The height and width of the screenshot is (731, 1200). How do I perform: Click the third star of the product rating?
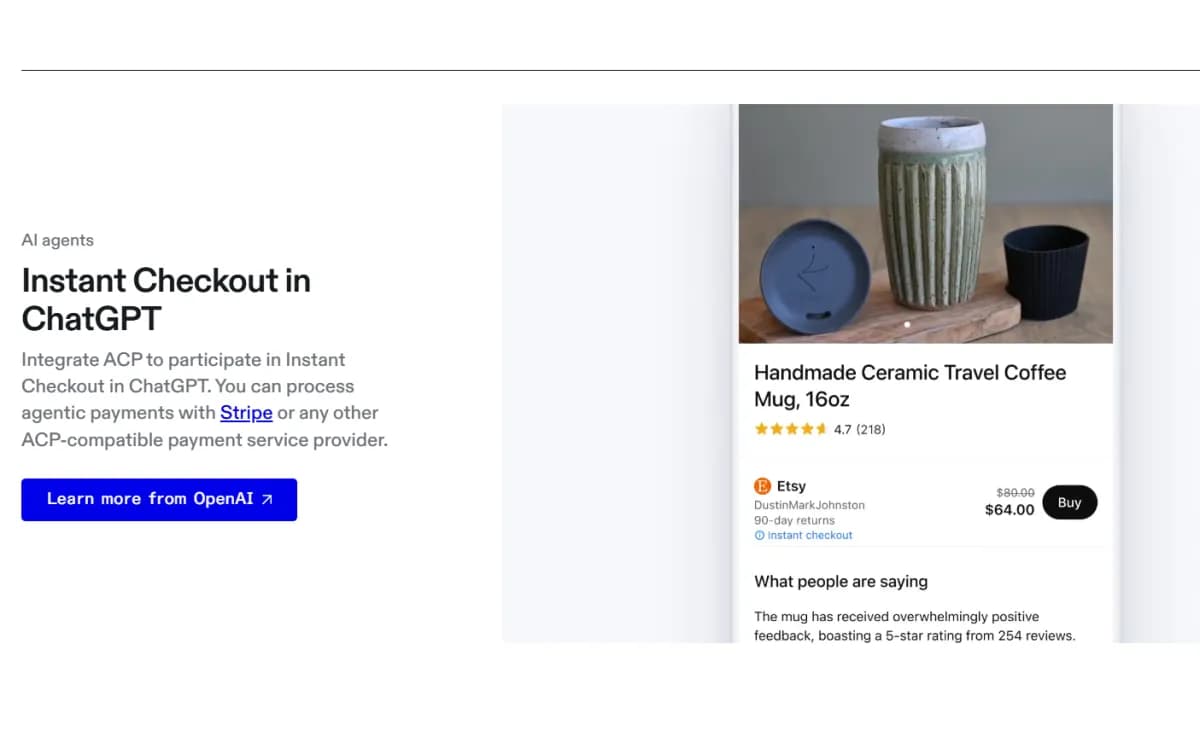792,428
